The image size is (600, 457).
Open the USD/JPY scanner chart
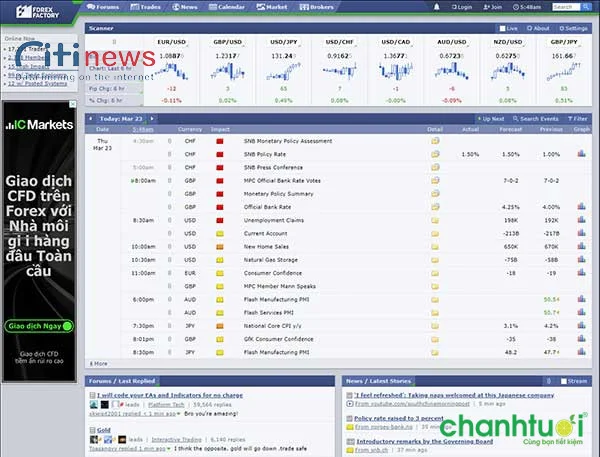[284, 71]
